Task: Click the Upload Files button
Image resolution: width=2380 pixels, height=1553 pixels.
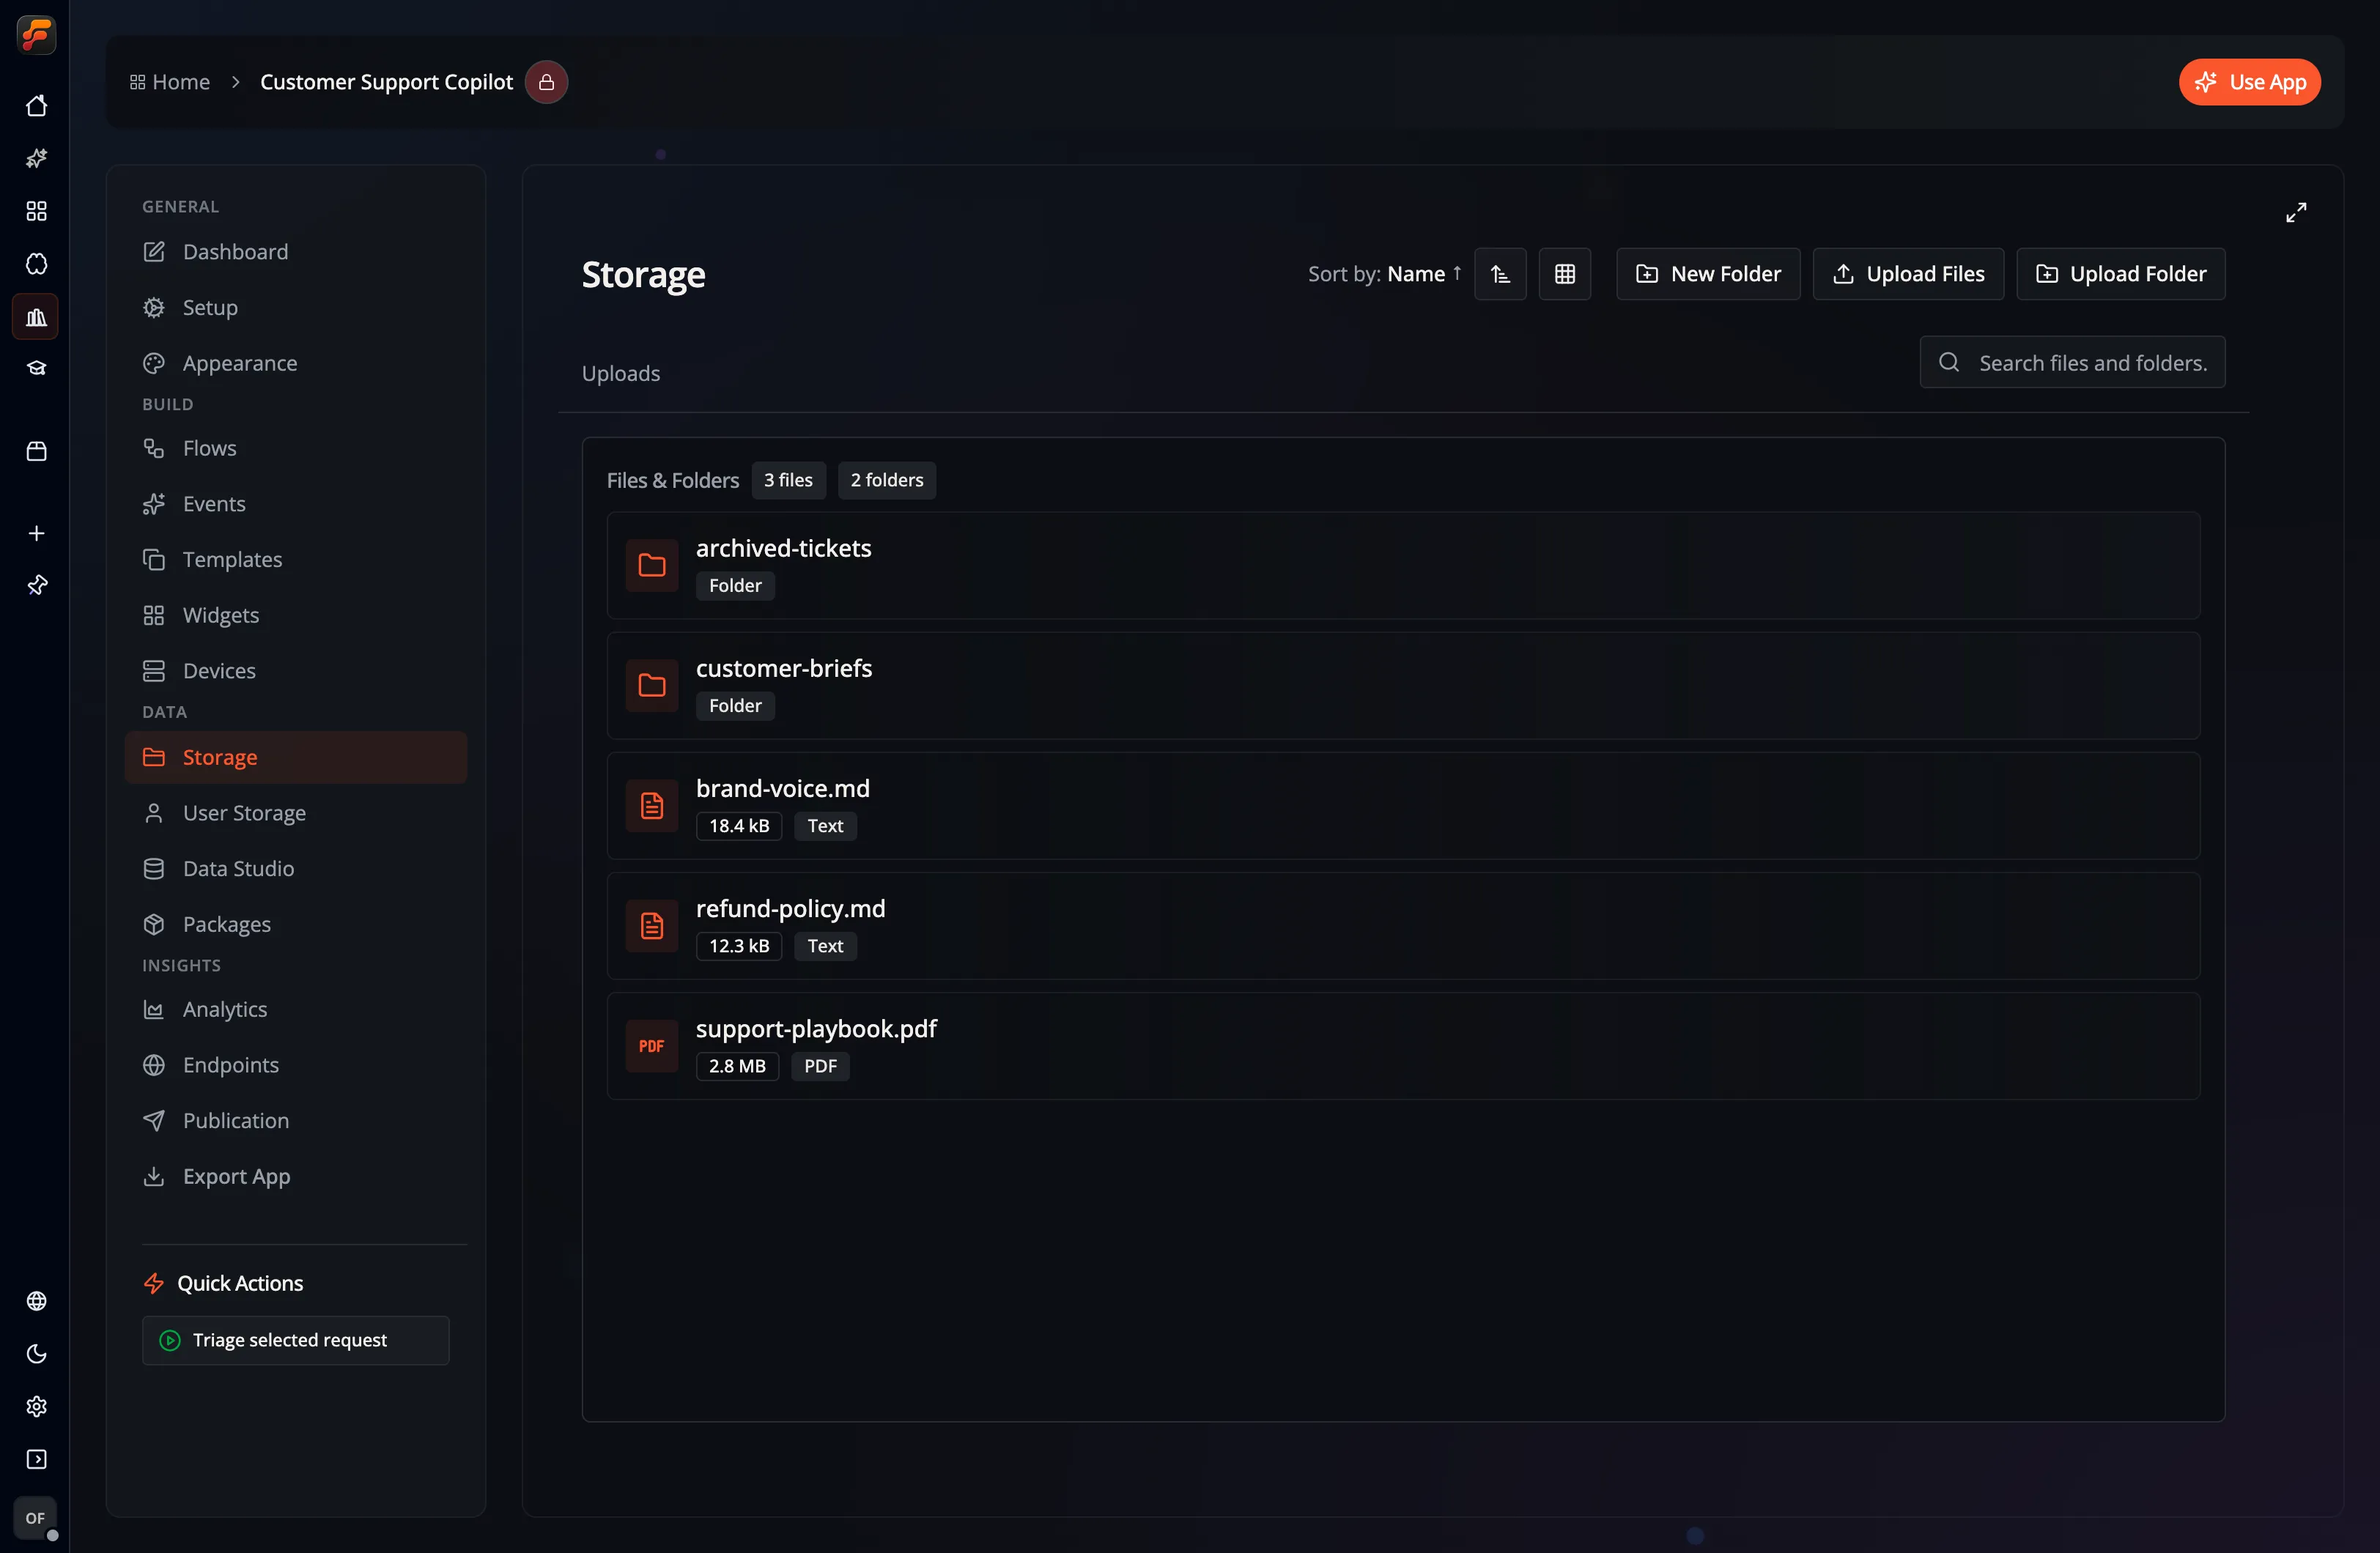Action: click(1908, 274)
